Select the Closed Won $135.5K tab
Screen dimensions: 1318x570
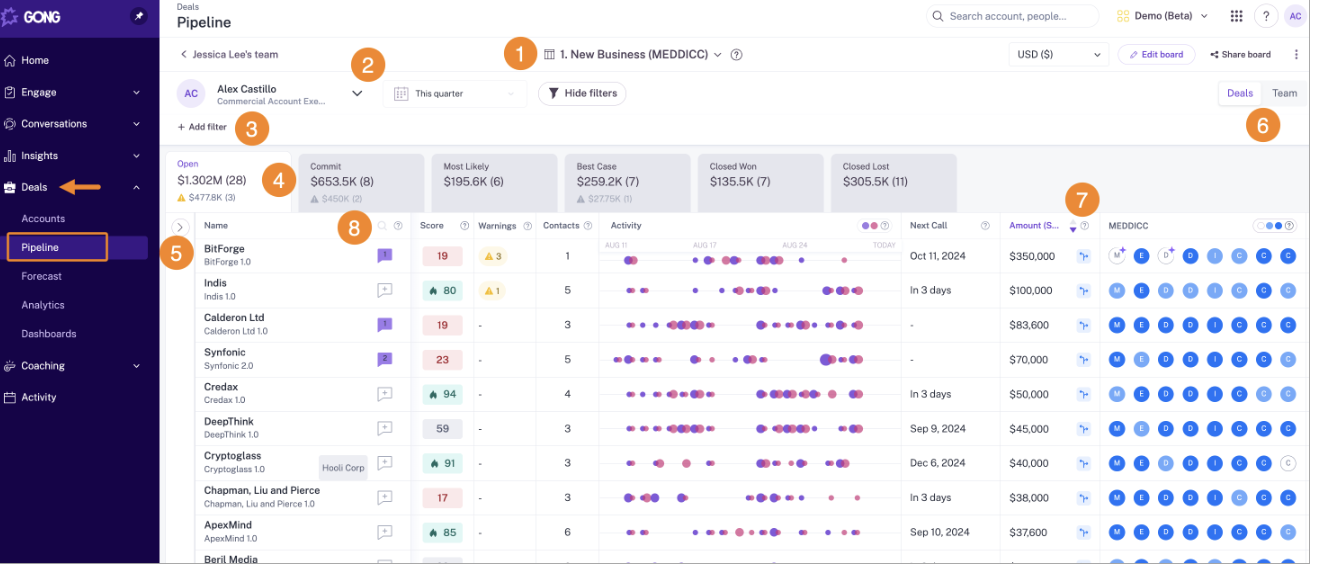click(760, 182)
